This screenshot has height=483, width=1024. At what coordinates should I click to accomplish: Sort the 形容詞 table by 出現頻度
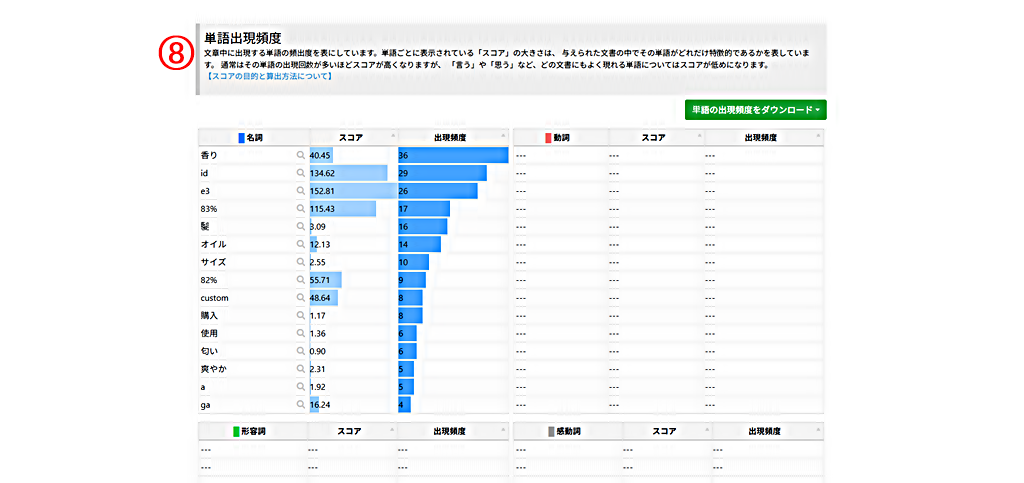453,431
